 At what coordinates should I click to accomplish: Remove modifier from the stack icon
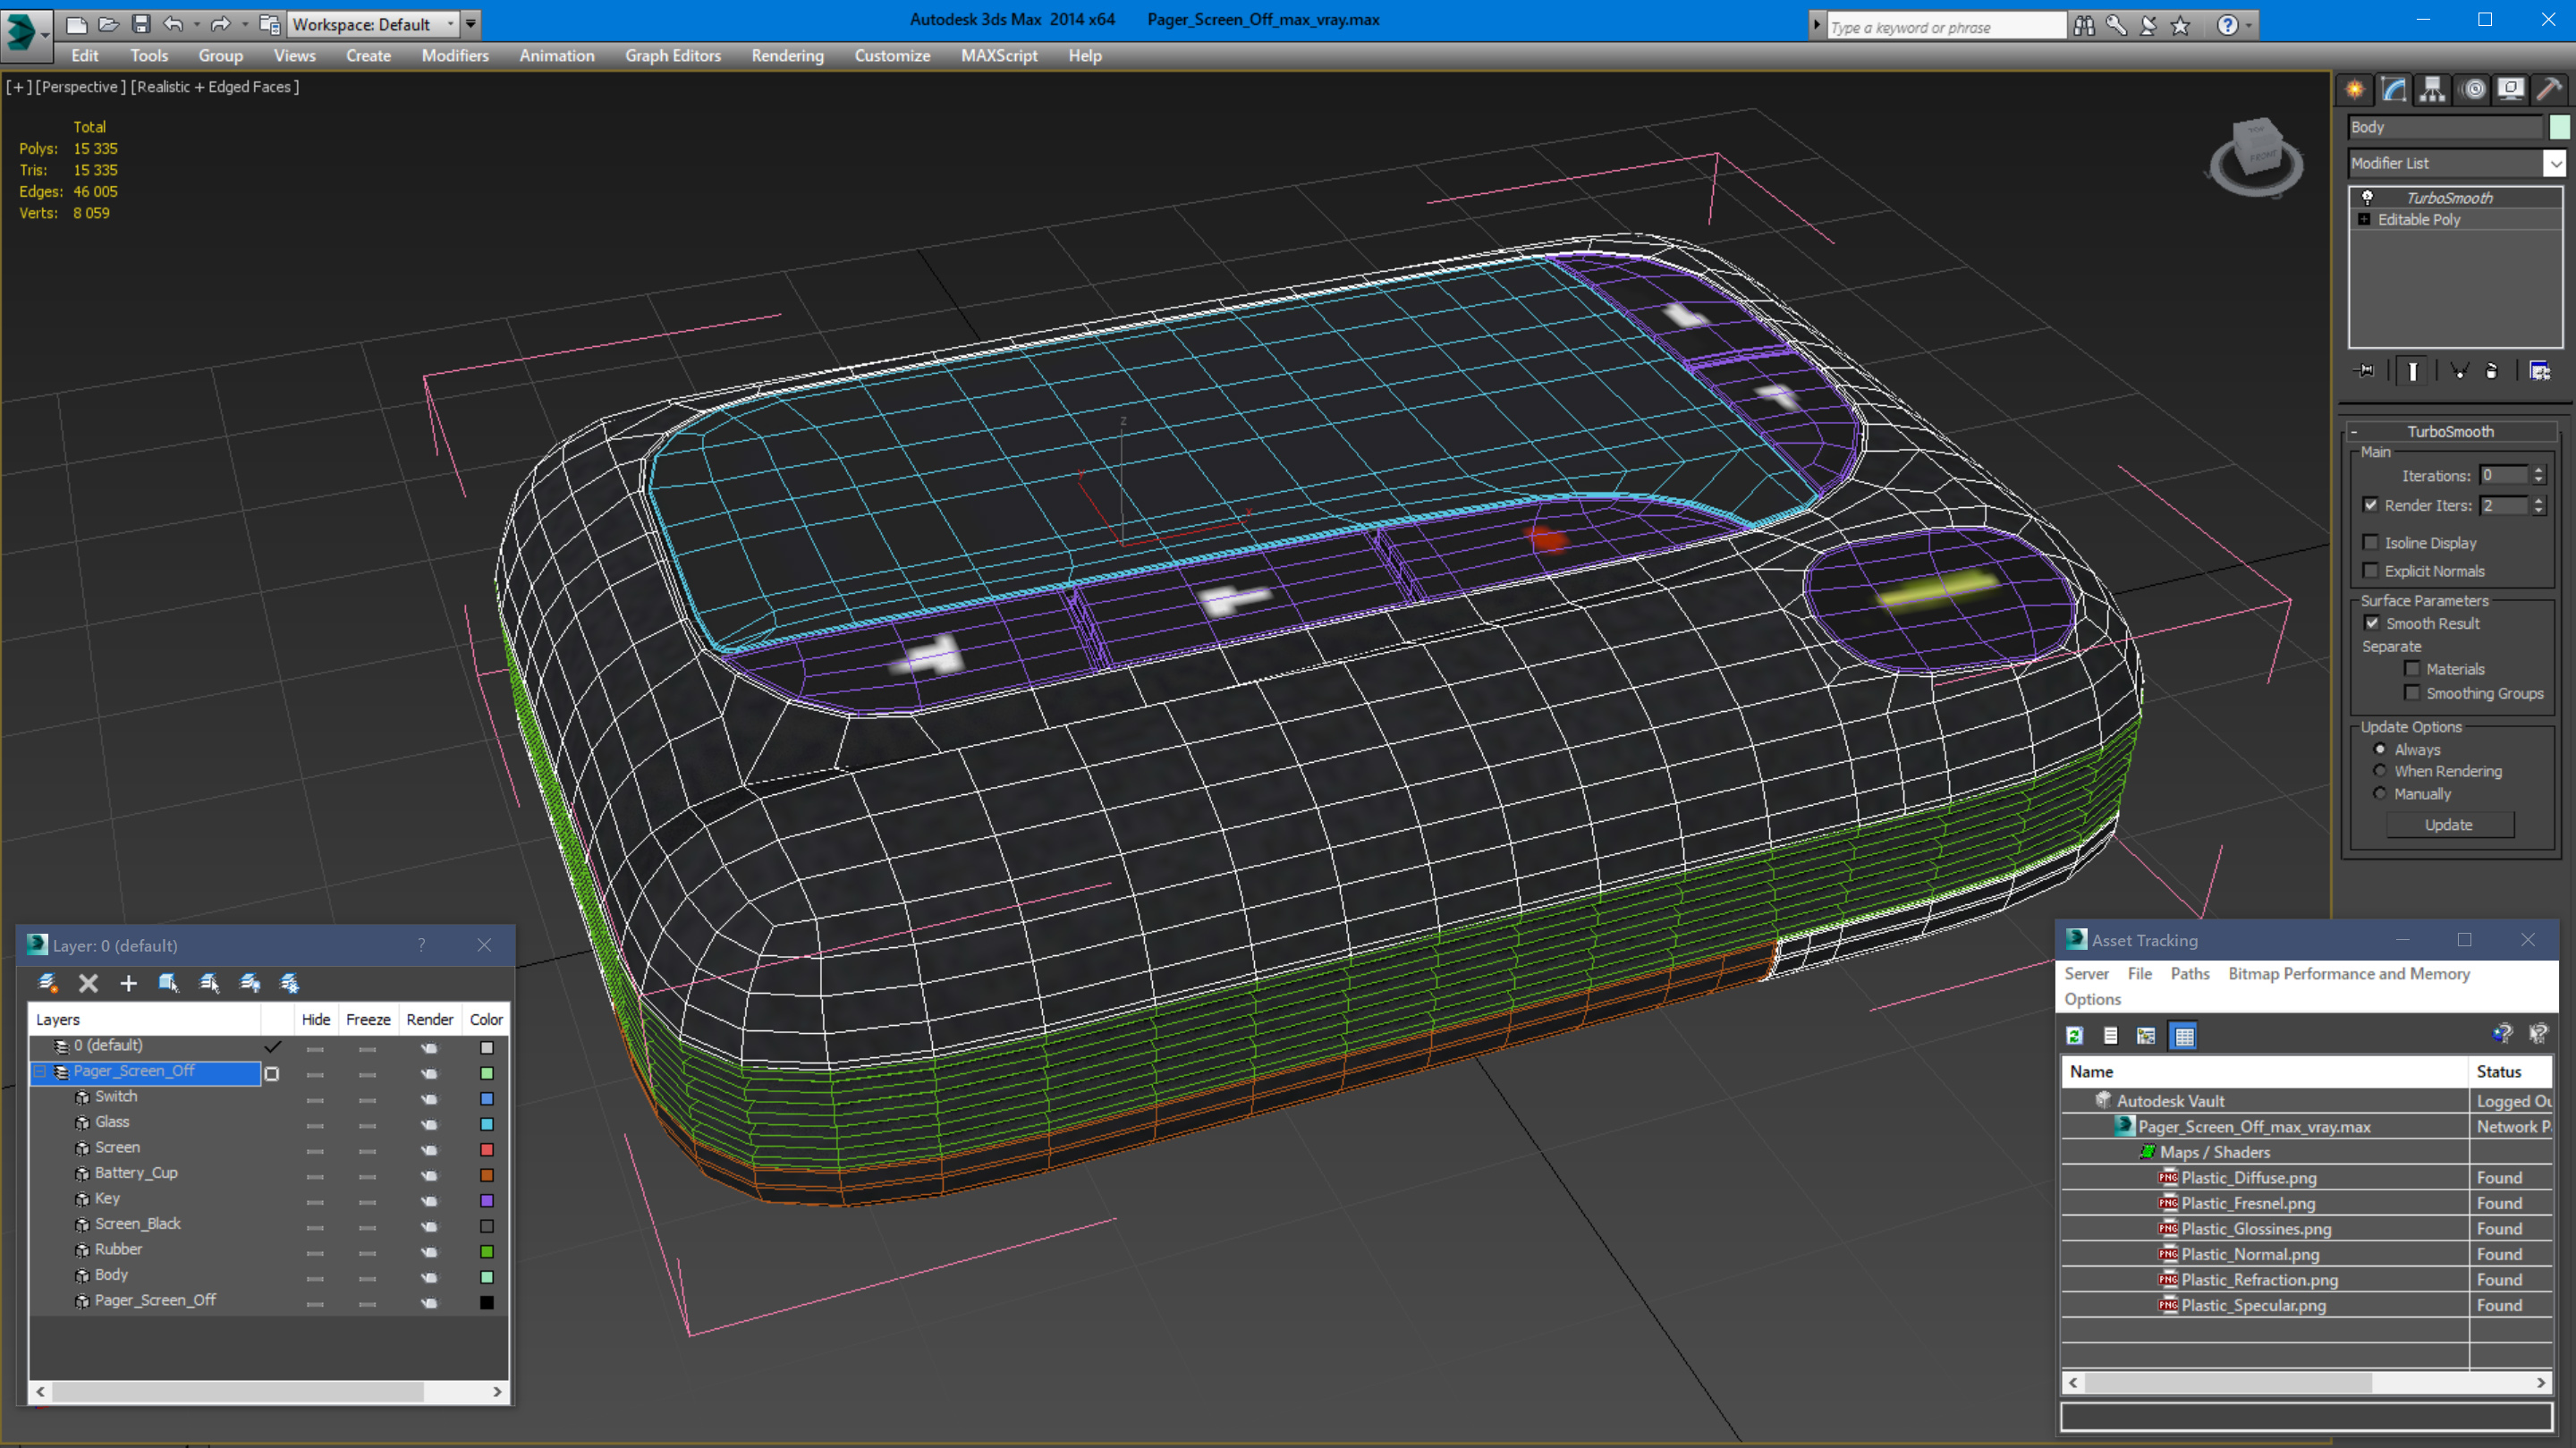pos(2492,371)
